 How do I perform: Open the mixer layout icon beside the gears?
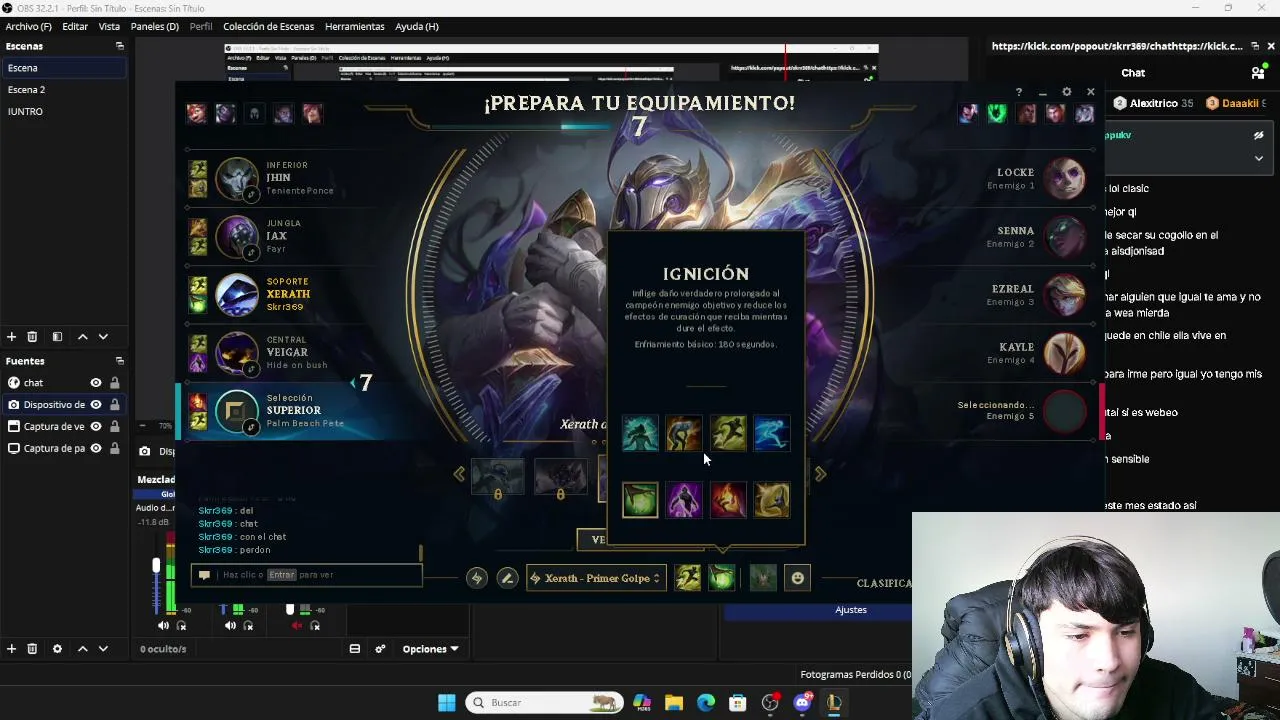click(354, 649)
